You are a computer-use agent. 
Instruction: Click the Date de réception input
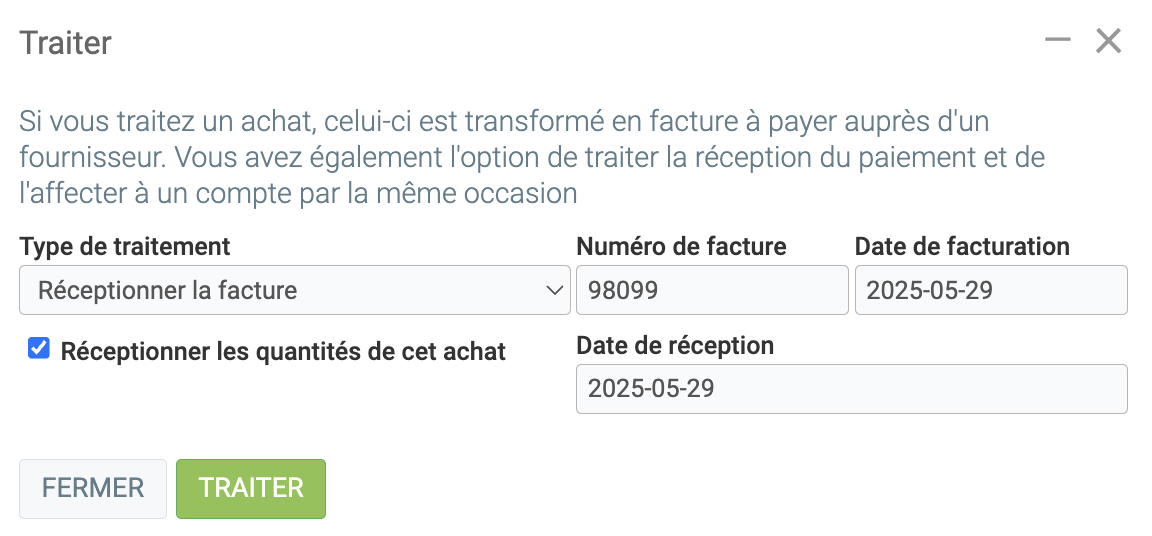tap(851, 389)
